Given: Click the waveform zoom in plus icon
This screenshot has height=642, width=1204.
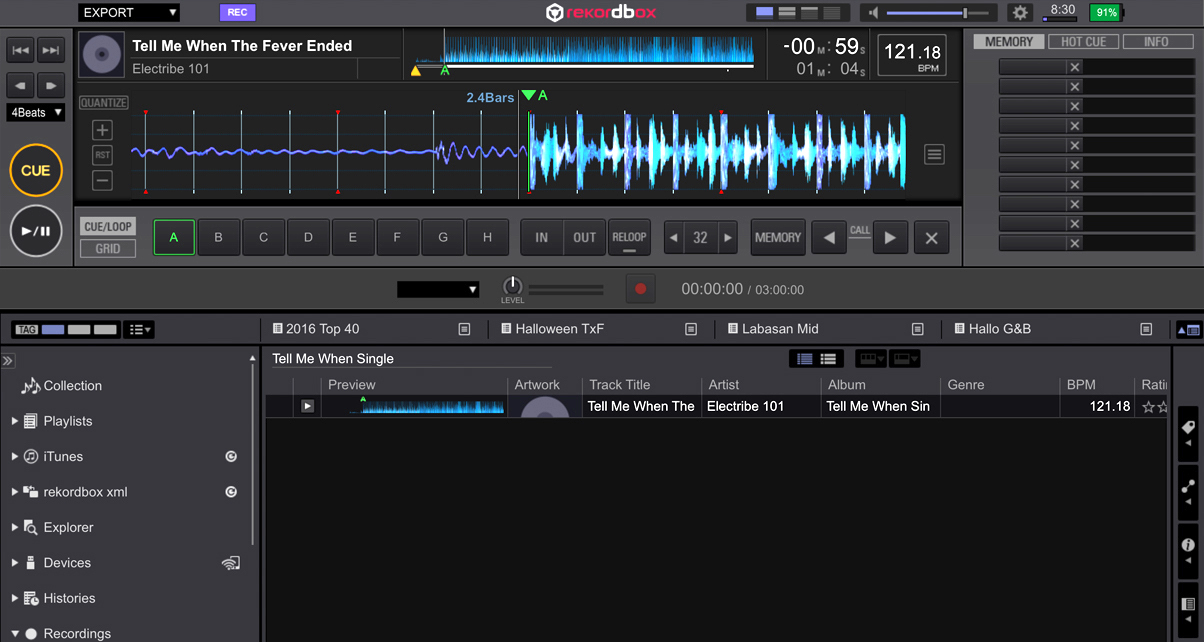Looking at the screenshot, I should [103, 130].
